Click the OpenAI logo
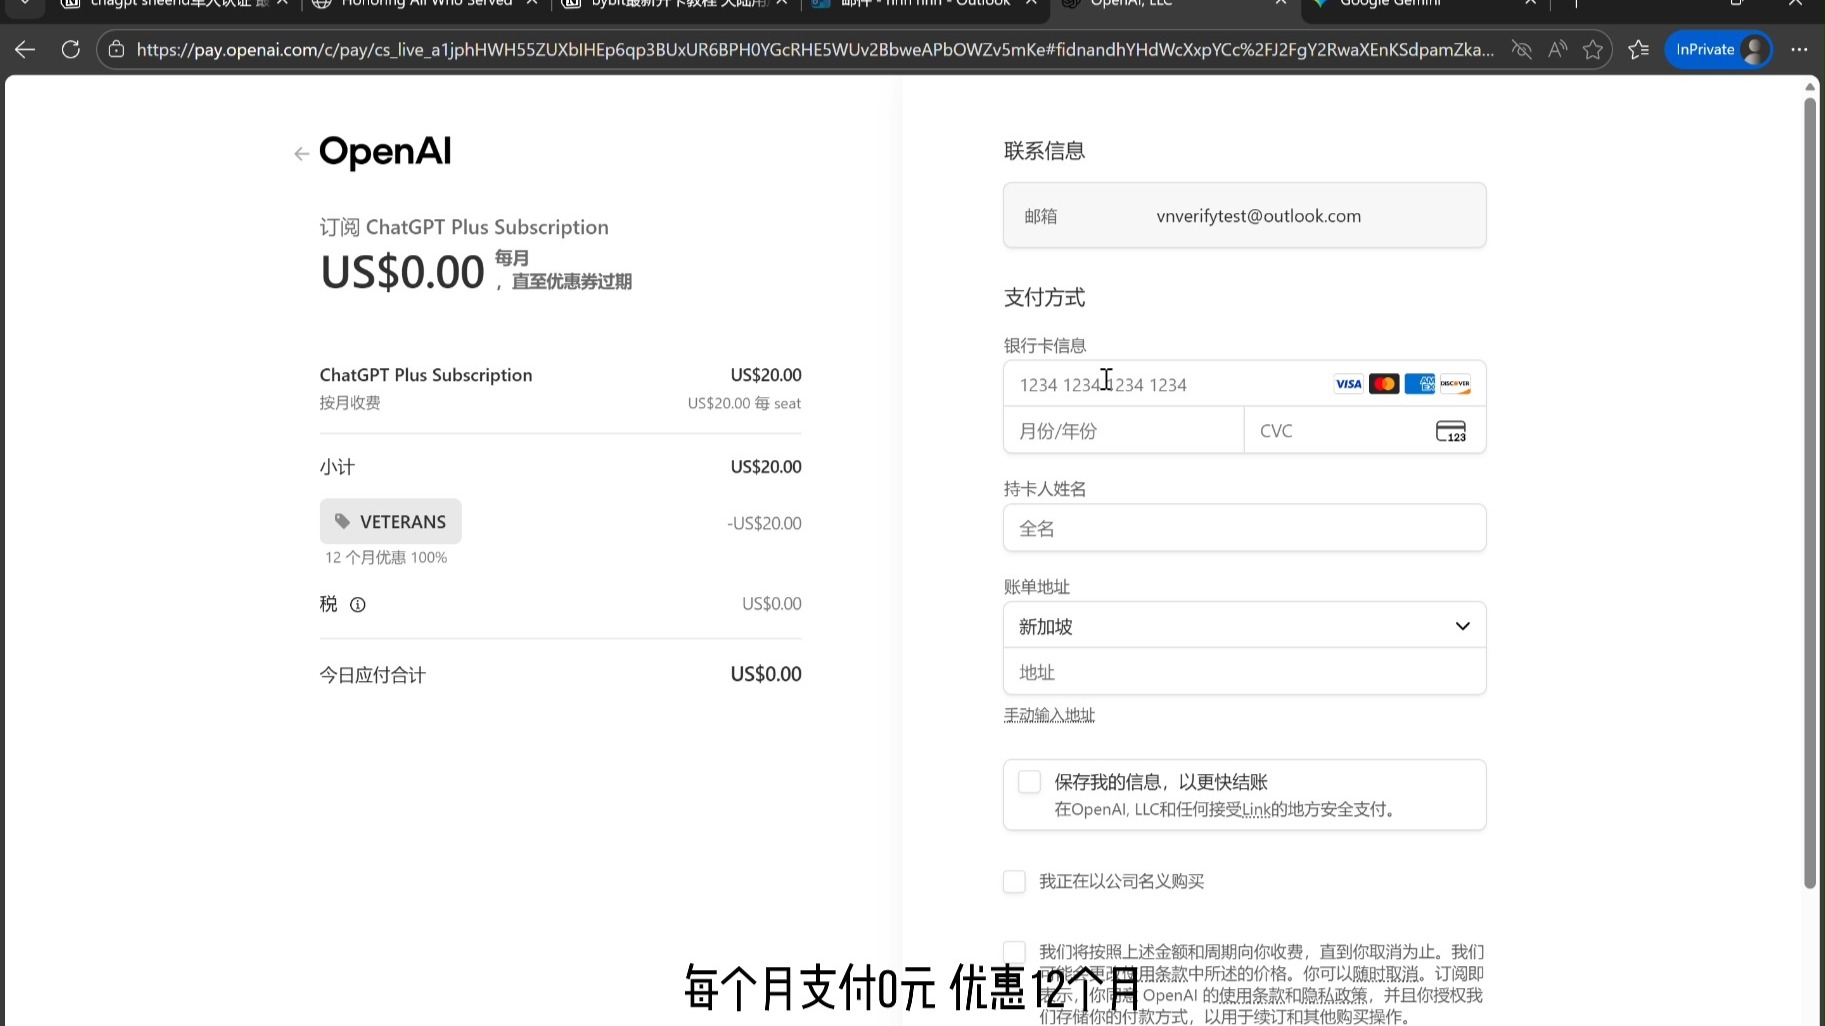This screenshot has width=1825, height=1026. (385, 152)
